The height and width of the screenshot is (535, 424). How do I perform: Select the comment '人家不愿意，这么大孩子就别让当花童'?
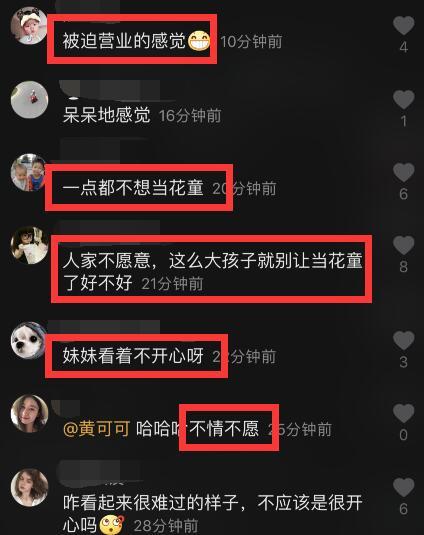click(212, 261)
